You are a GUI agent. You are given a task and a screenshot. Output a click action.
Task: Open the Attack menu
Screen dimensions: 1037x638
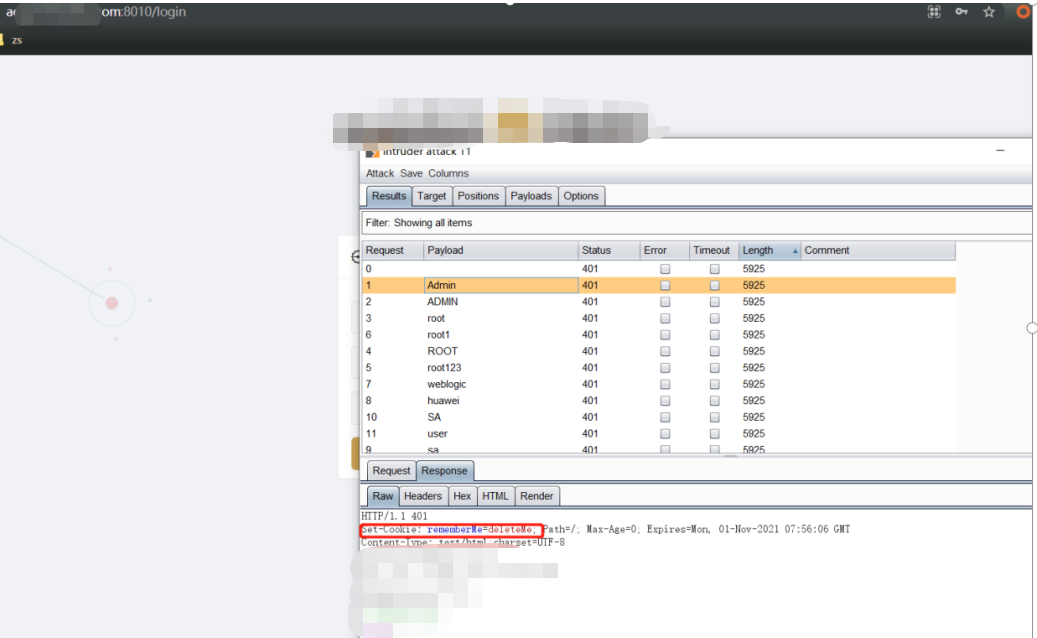coord(380,173)
